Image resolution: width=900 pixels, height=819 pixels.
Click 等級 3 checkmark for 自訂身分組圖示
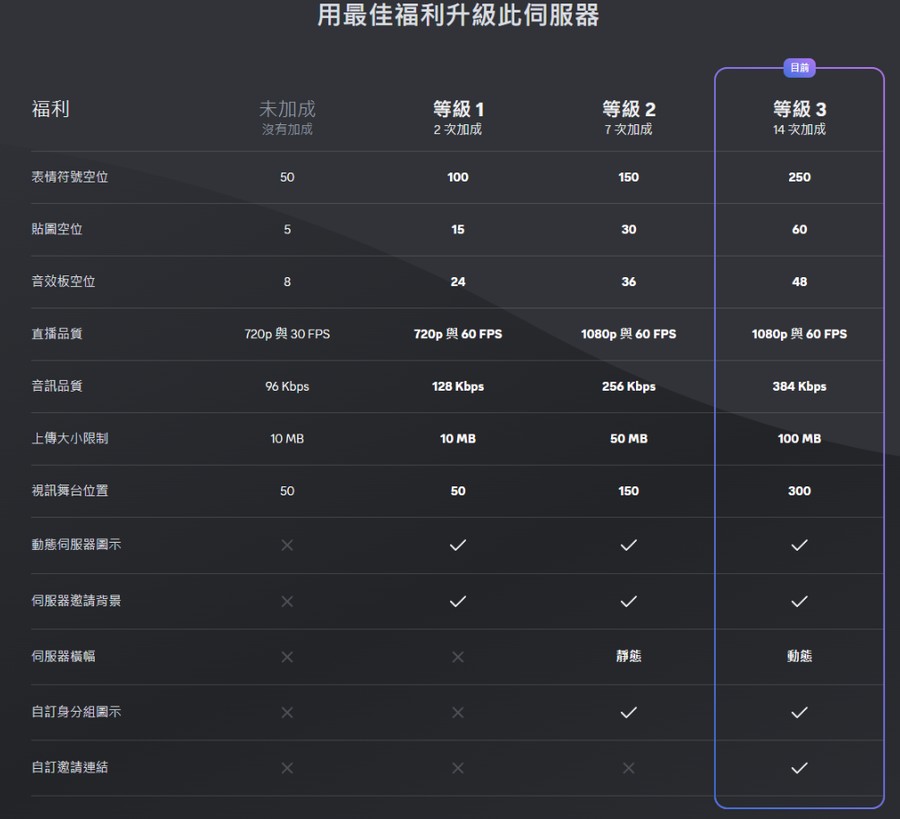pyautogui.click(x=799, y=712)
